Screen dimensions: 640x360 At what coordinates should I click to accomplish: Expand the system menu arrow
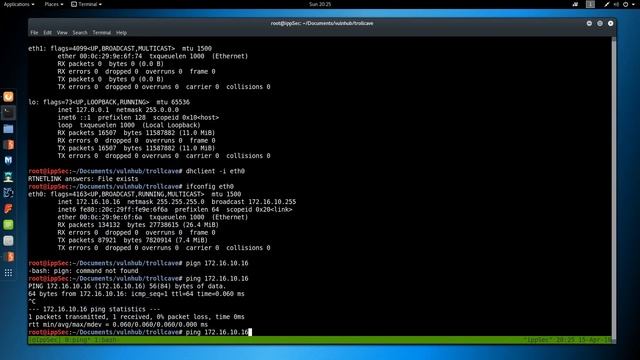click(633, 4)
